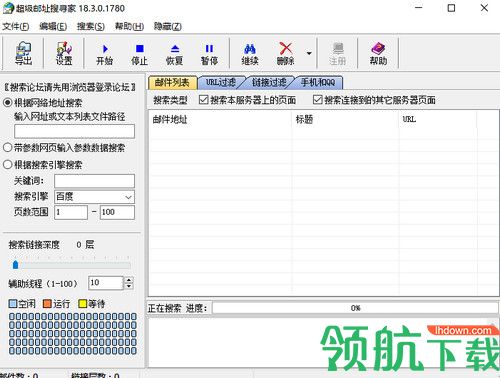Click the 导出 export toolbar icon
The height and width of the screenshot is (378, 500).
pos(23,53)
